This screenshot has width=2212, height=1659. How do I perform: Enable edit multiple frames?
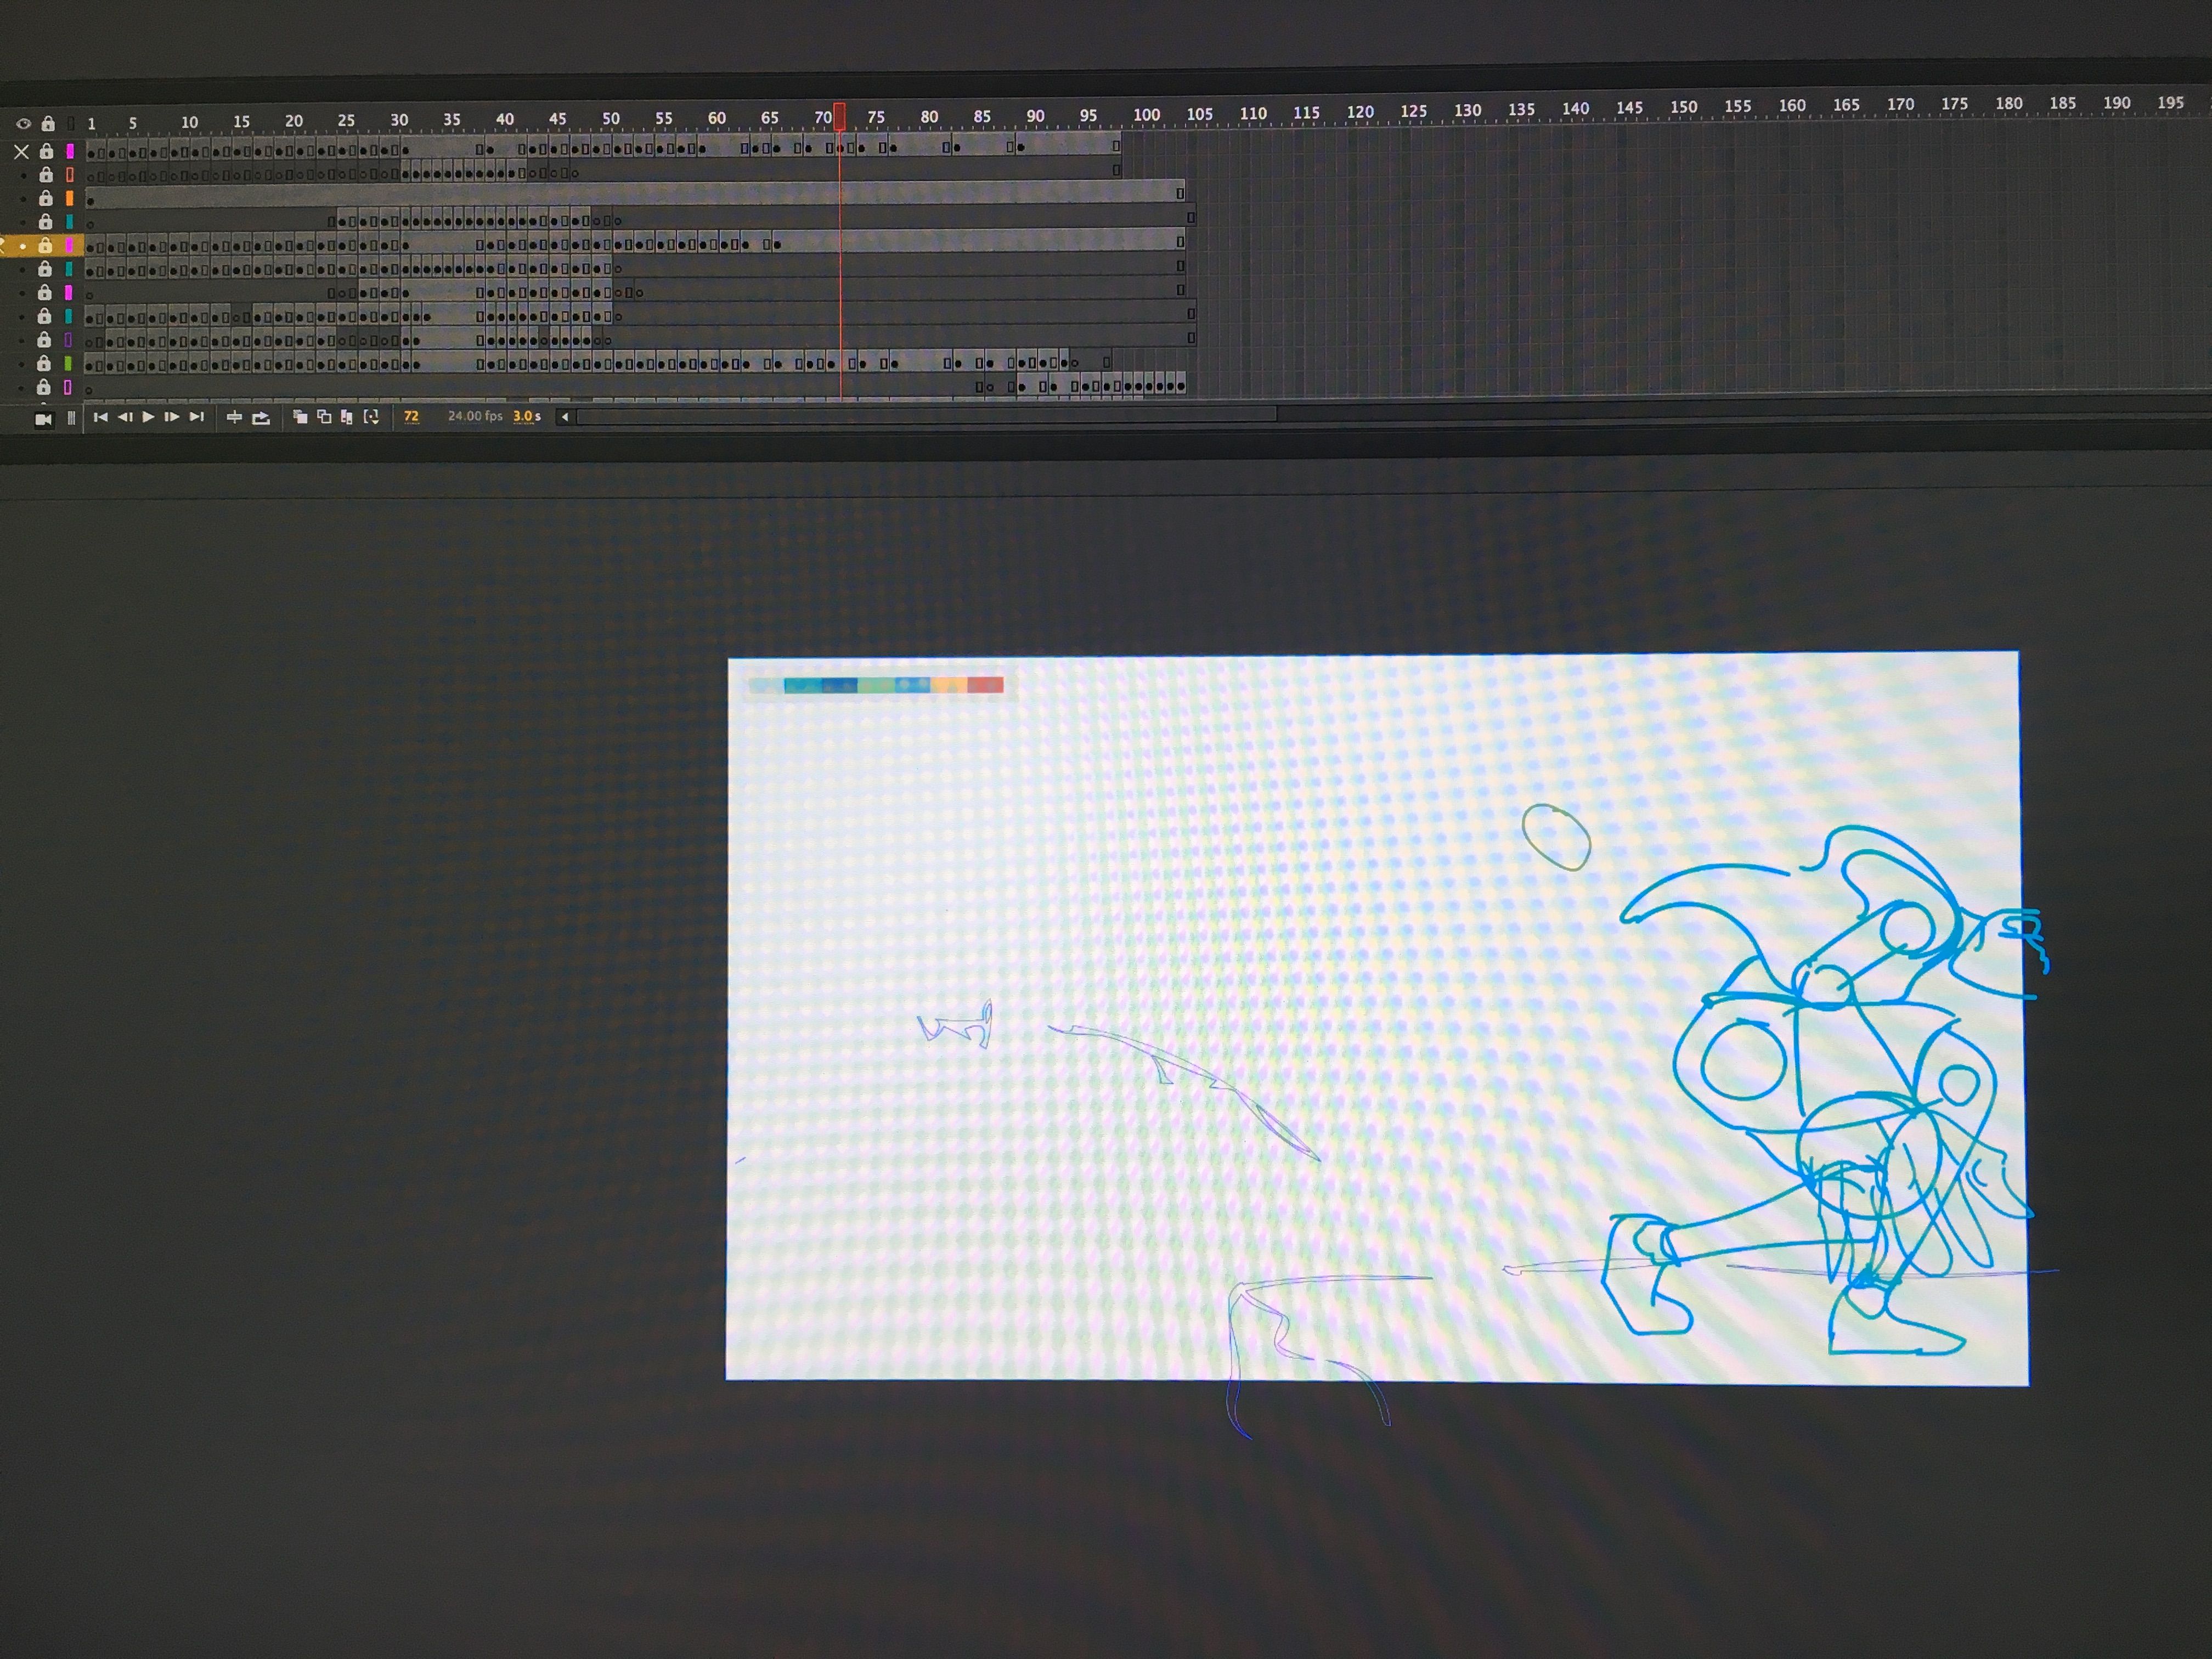[x=346, y=417]
